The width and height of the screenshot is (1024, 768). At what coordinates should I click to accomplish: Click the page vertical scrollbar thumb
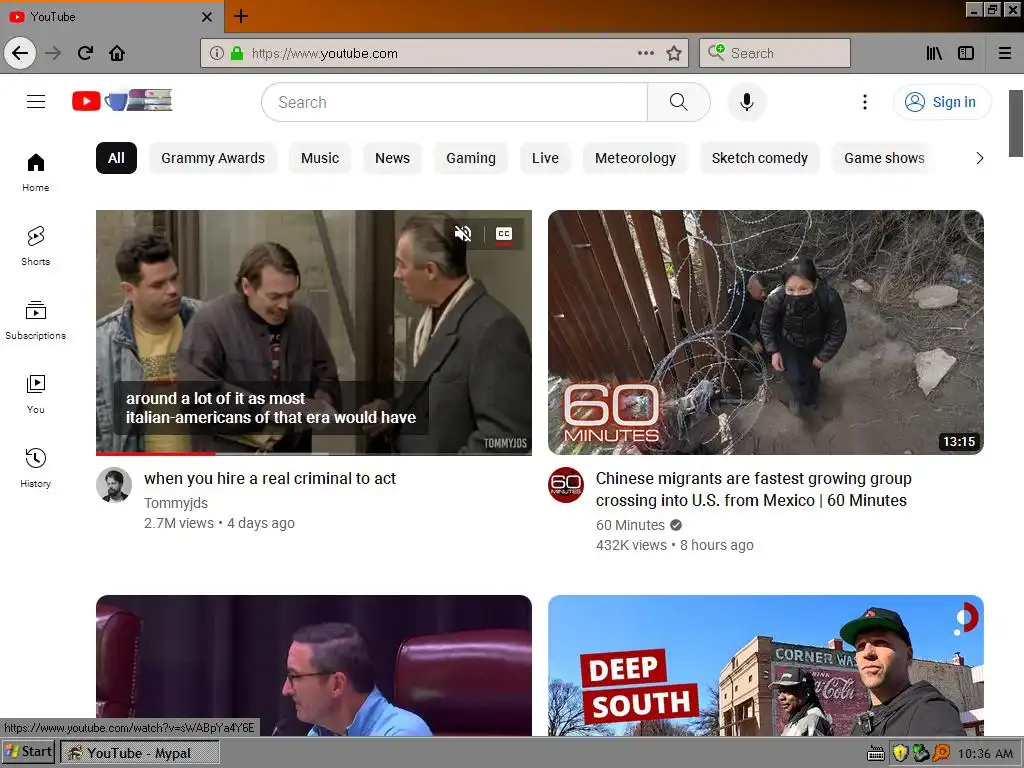tap(1016, 123)
